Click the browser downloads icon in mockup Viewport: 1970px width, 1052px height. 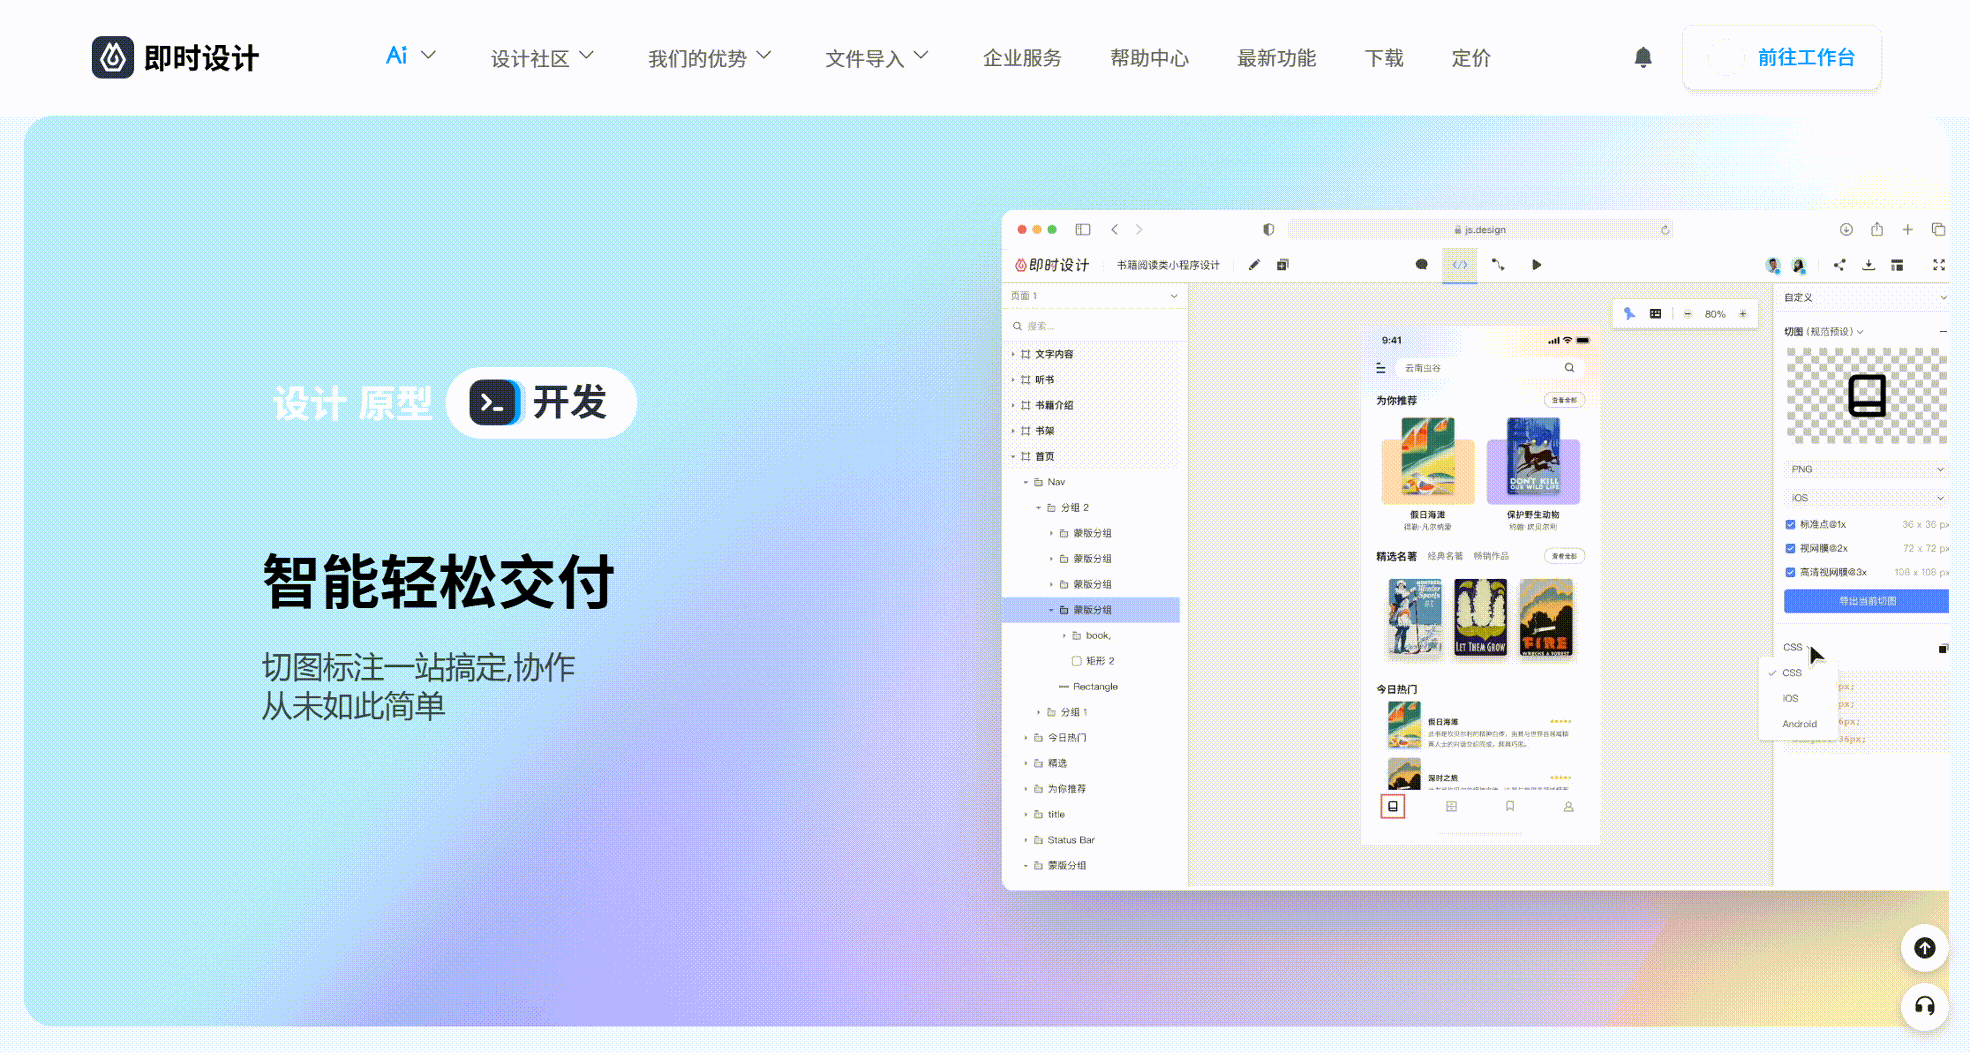click(x=1846, y=230)
